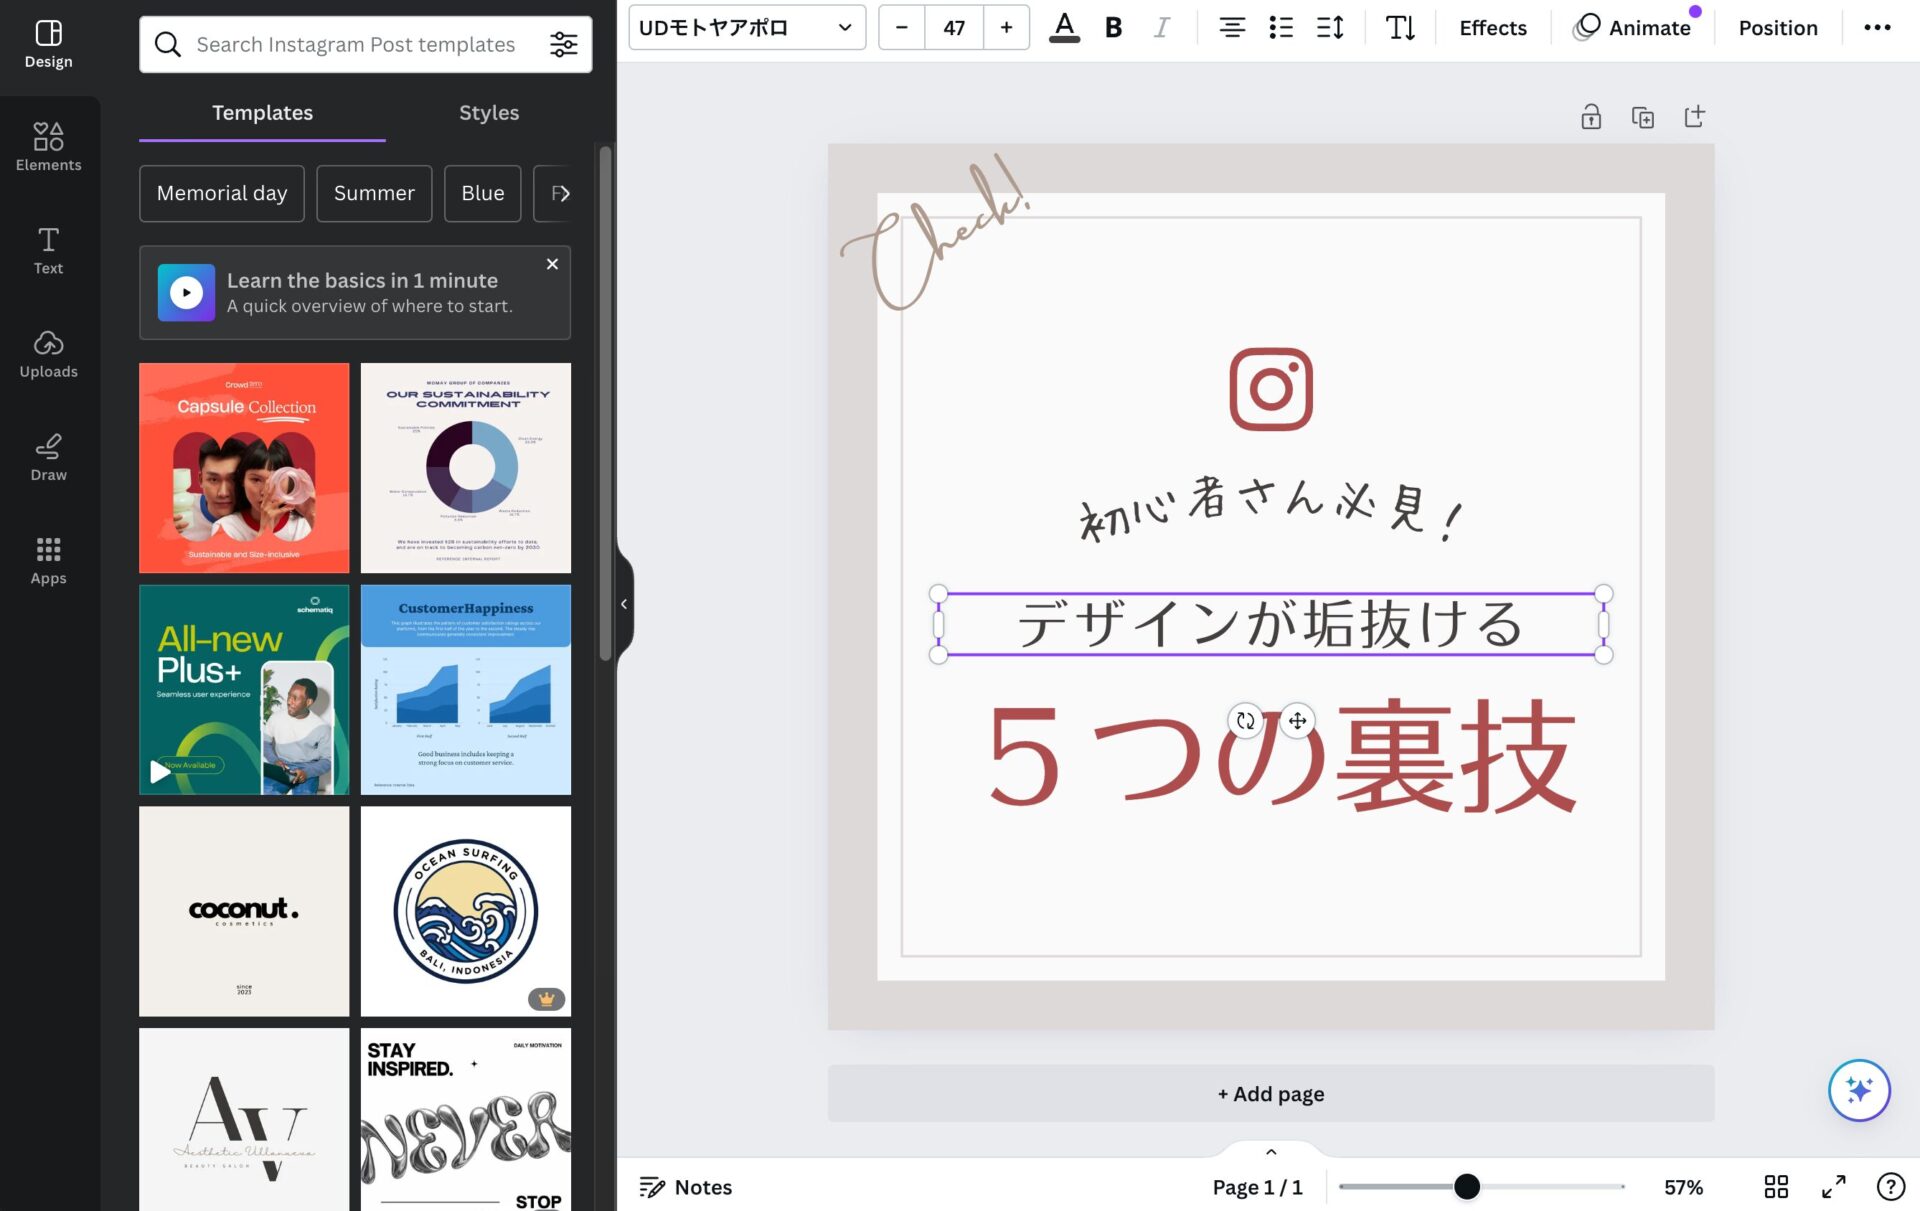
Task: Select the Draw tool
Action: pyautogui.click(x=48, y=457)
